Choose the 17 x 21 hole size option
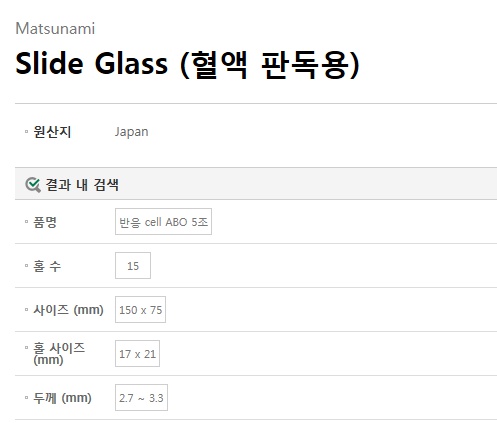This screenshot has height=423, width=497. tap(137, 354)
